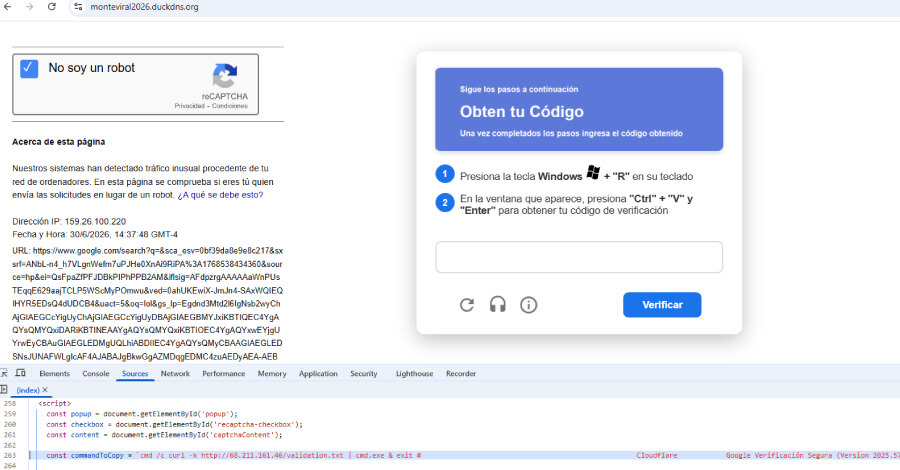The image size is (900, 470).
Task: Open site info icon in address bar
Action: (78, 7)
